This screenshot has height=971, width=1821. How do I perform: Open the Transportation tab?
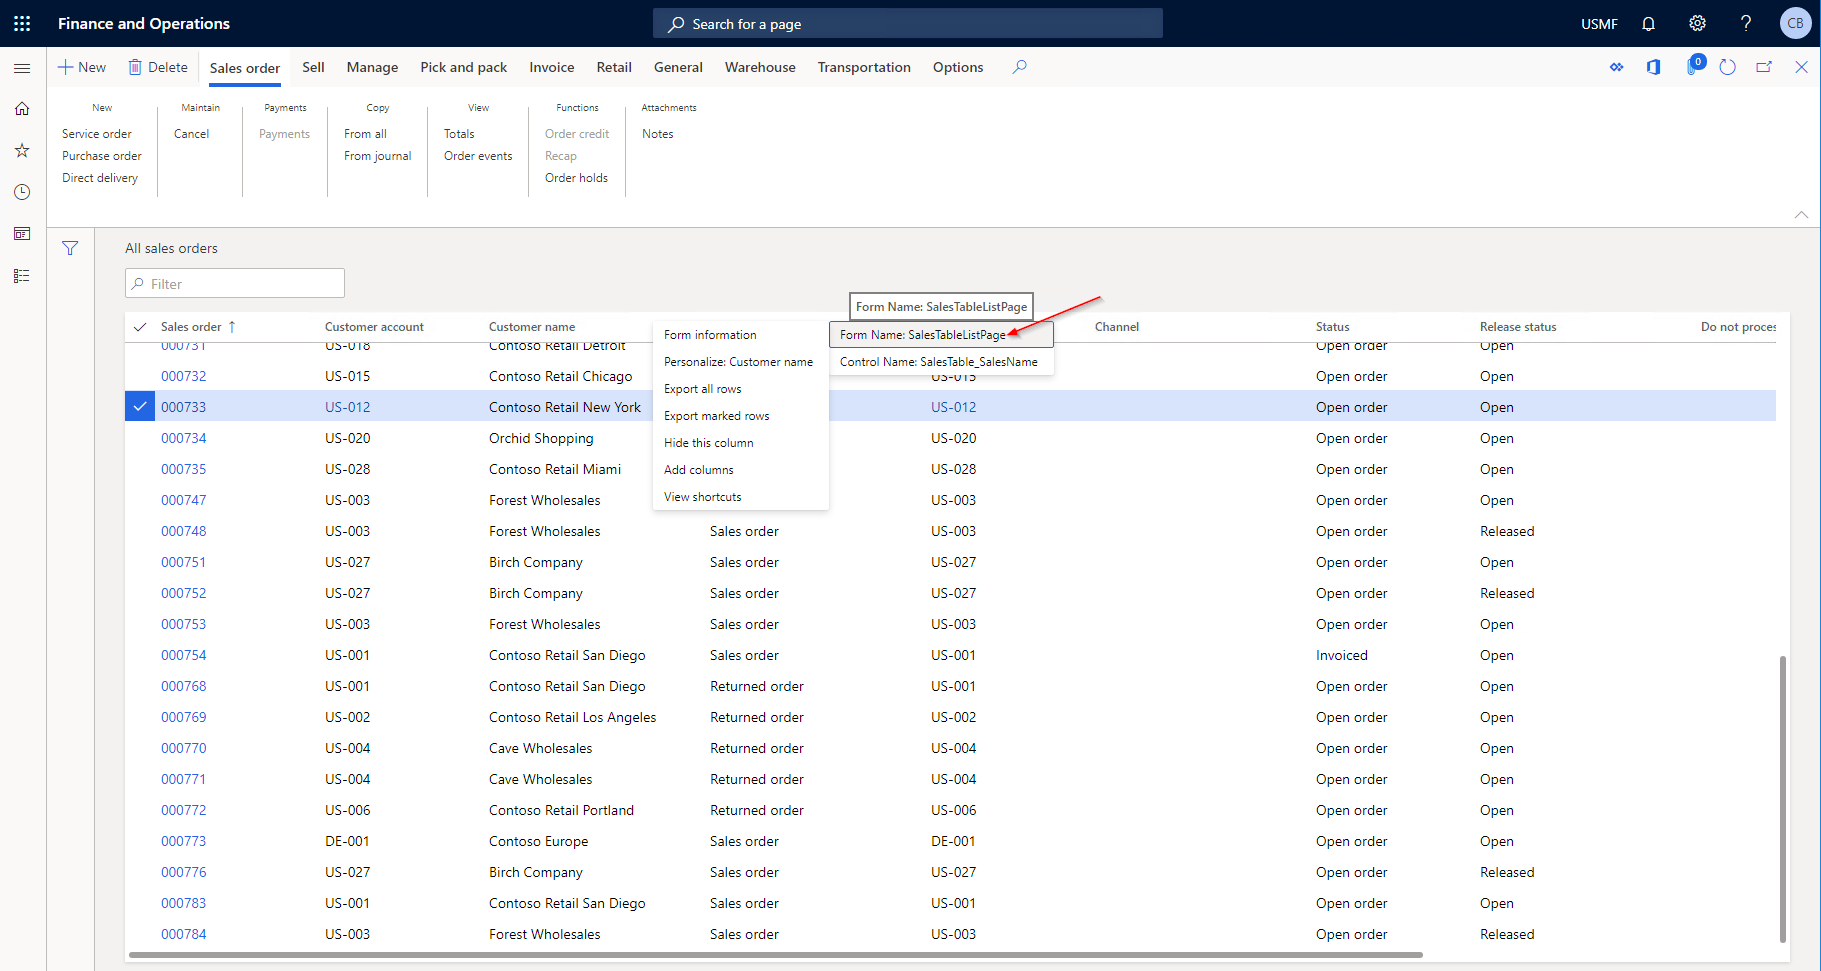pyautogui.click(x=864, y=67)
